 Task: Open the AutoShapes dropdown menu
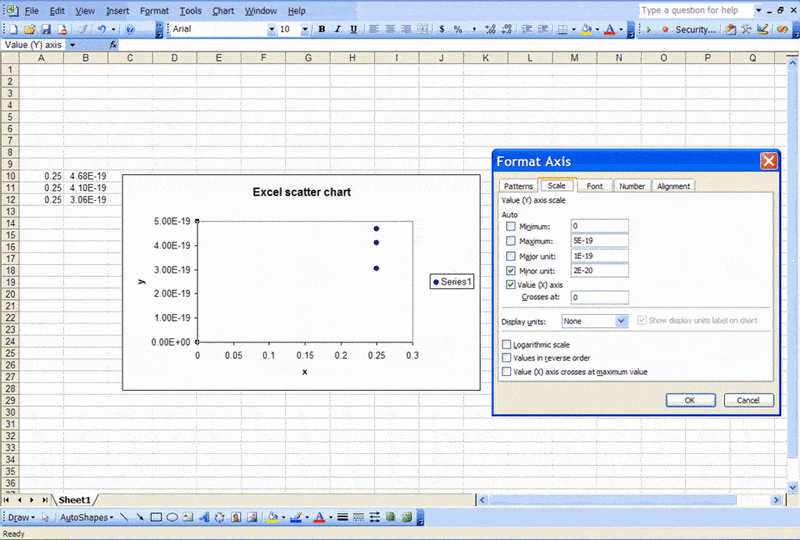[x=84, y=518]
